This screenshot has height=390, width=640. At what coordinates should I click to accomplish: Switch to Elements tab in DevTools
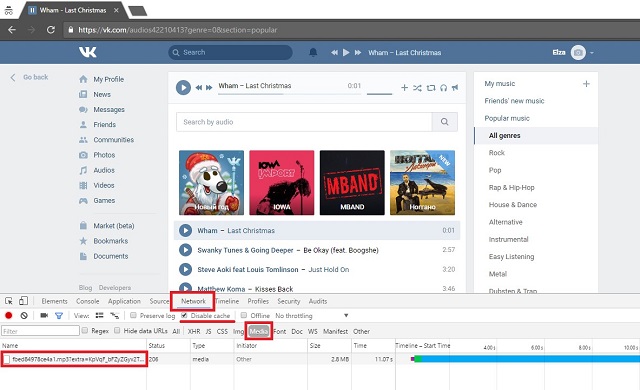(x=54, y=301)
